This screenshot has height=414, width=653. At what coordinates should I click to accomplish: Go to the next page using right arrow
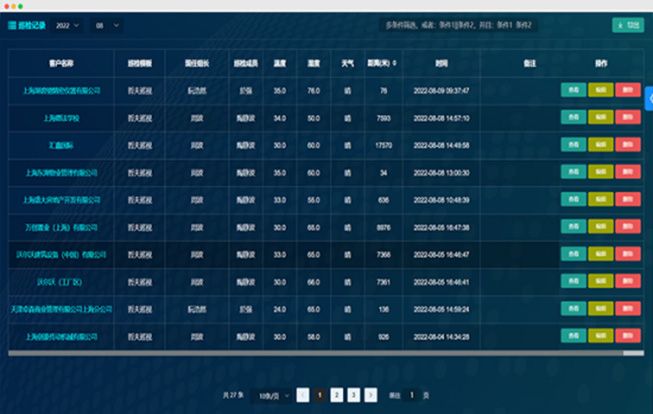click(x=371, y=395)
